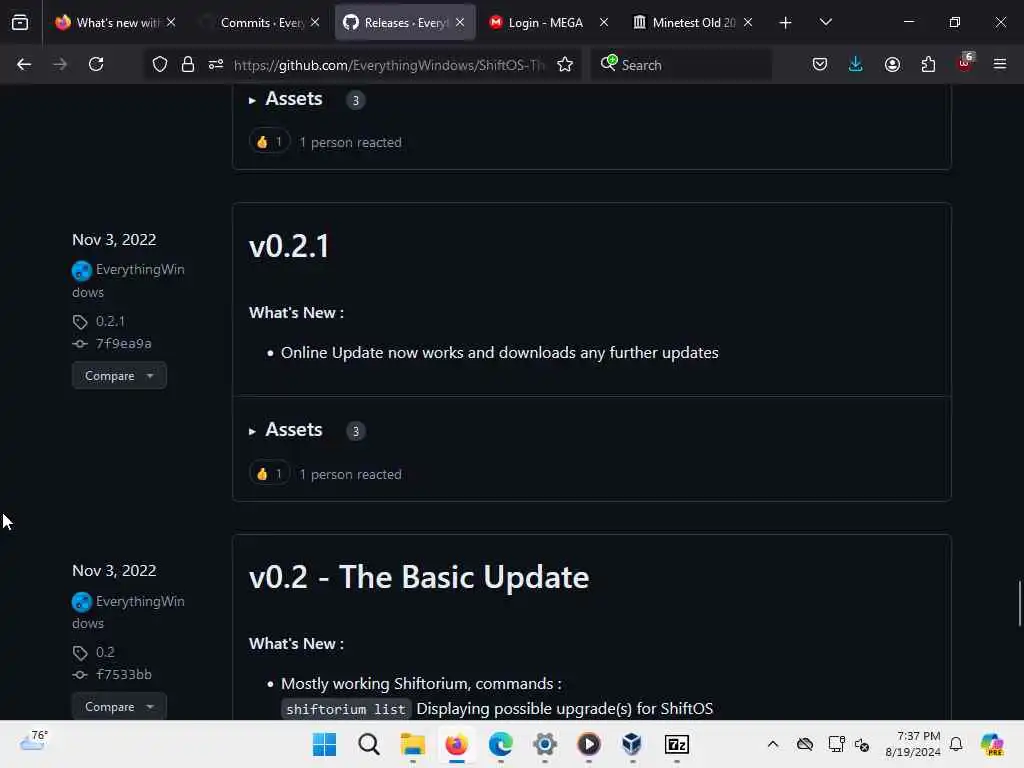Click page vertical scrollbar thumb

click(x=1019, y=603)
